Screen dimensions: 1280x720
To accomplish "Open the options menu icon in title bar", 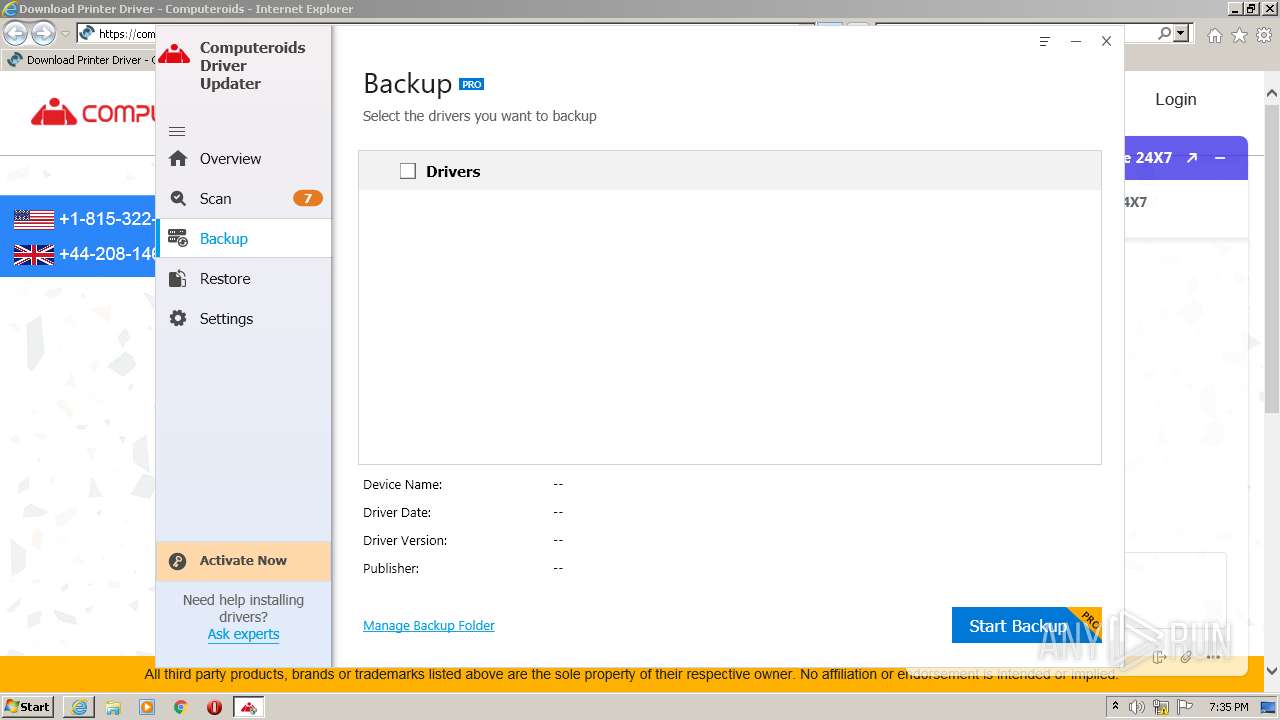I will (1045, 41).
